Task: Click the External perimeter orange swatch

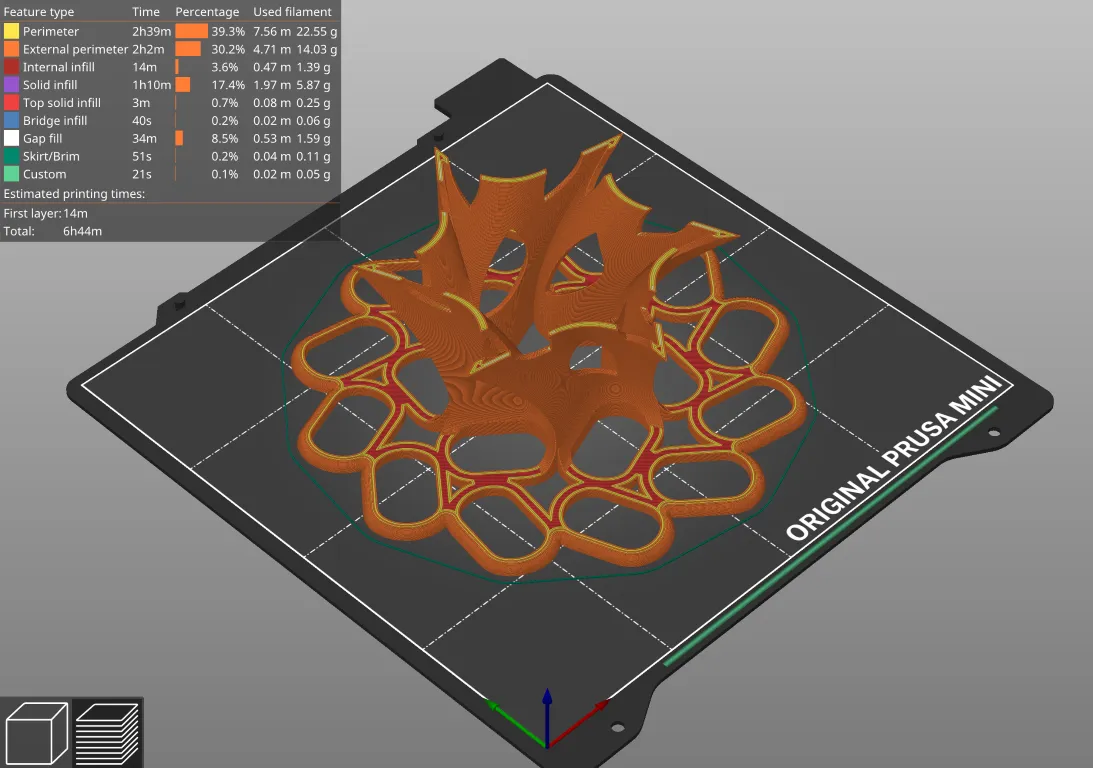Action: [x=11, y=49]
